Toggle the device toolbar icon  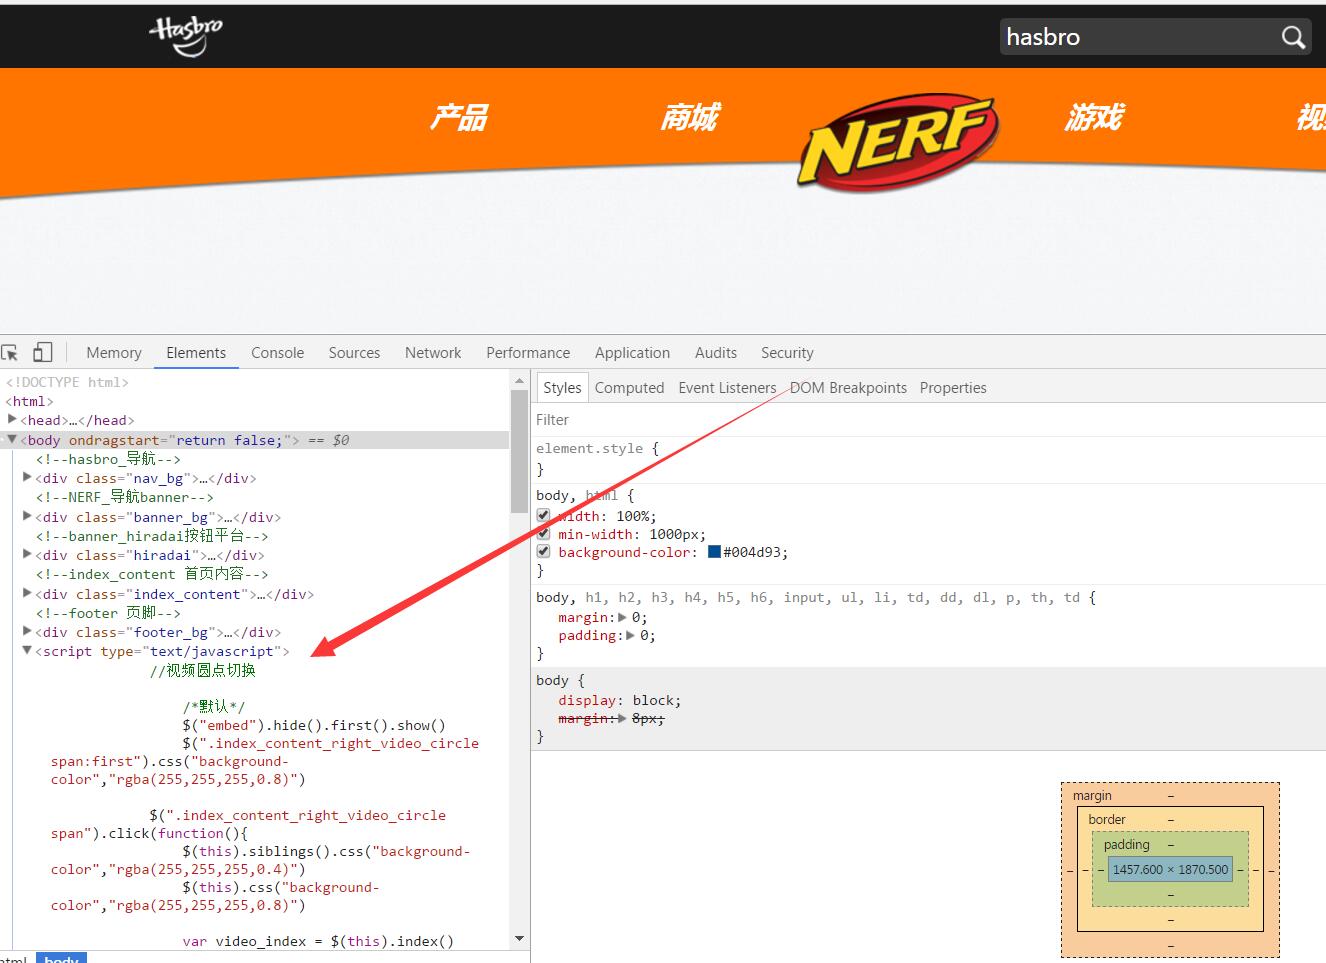[43, 352]
